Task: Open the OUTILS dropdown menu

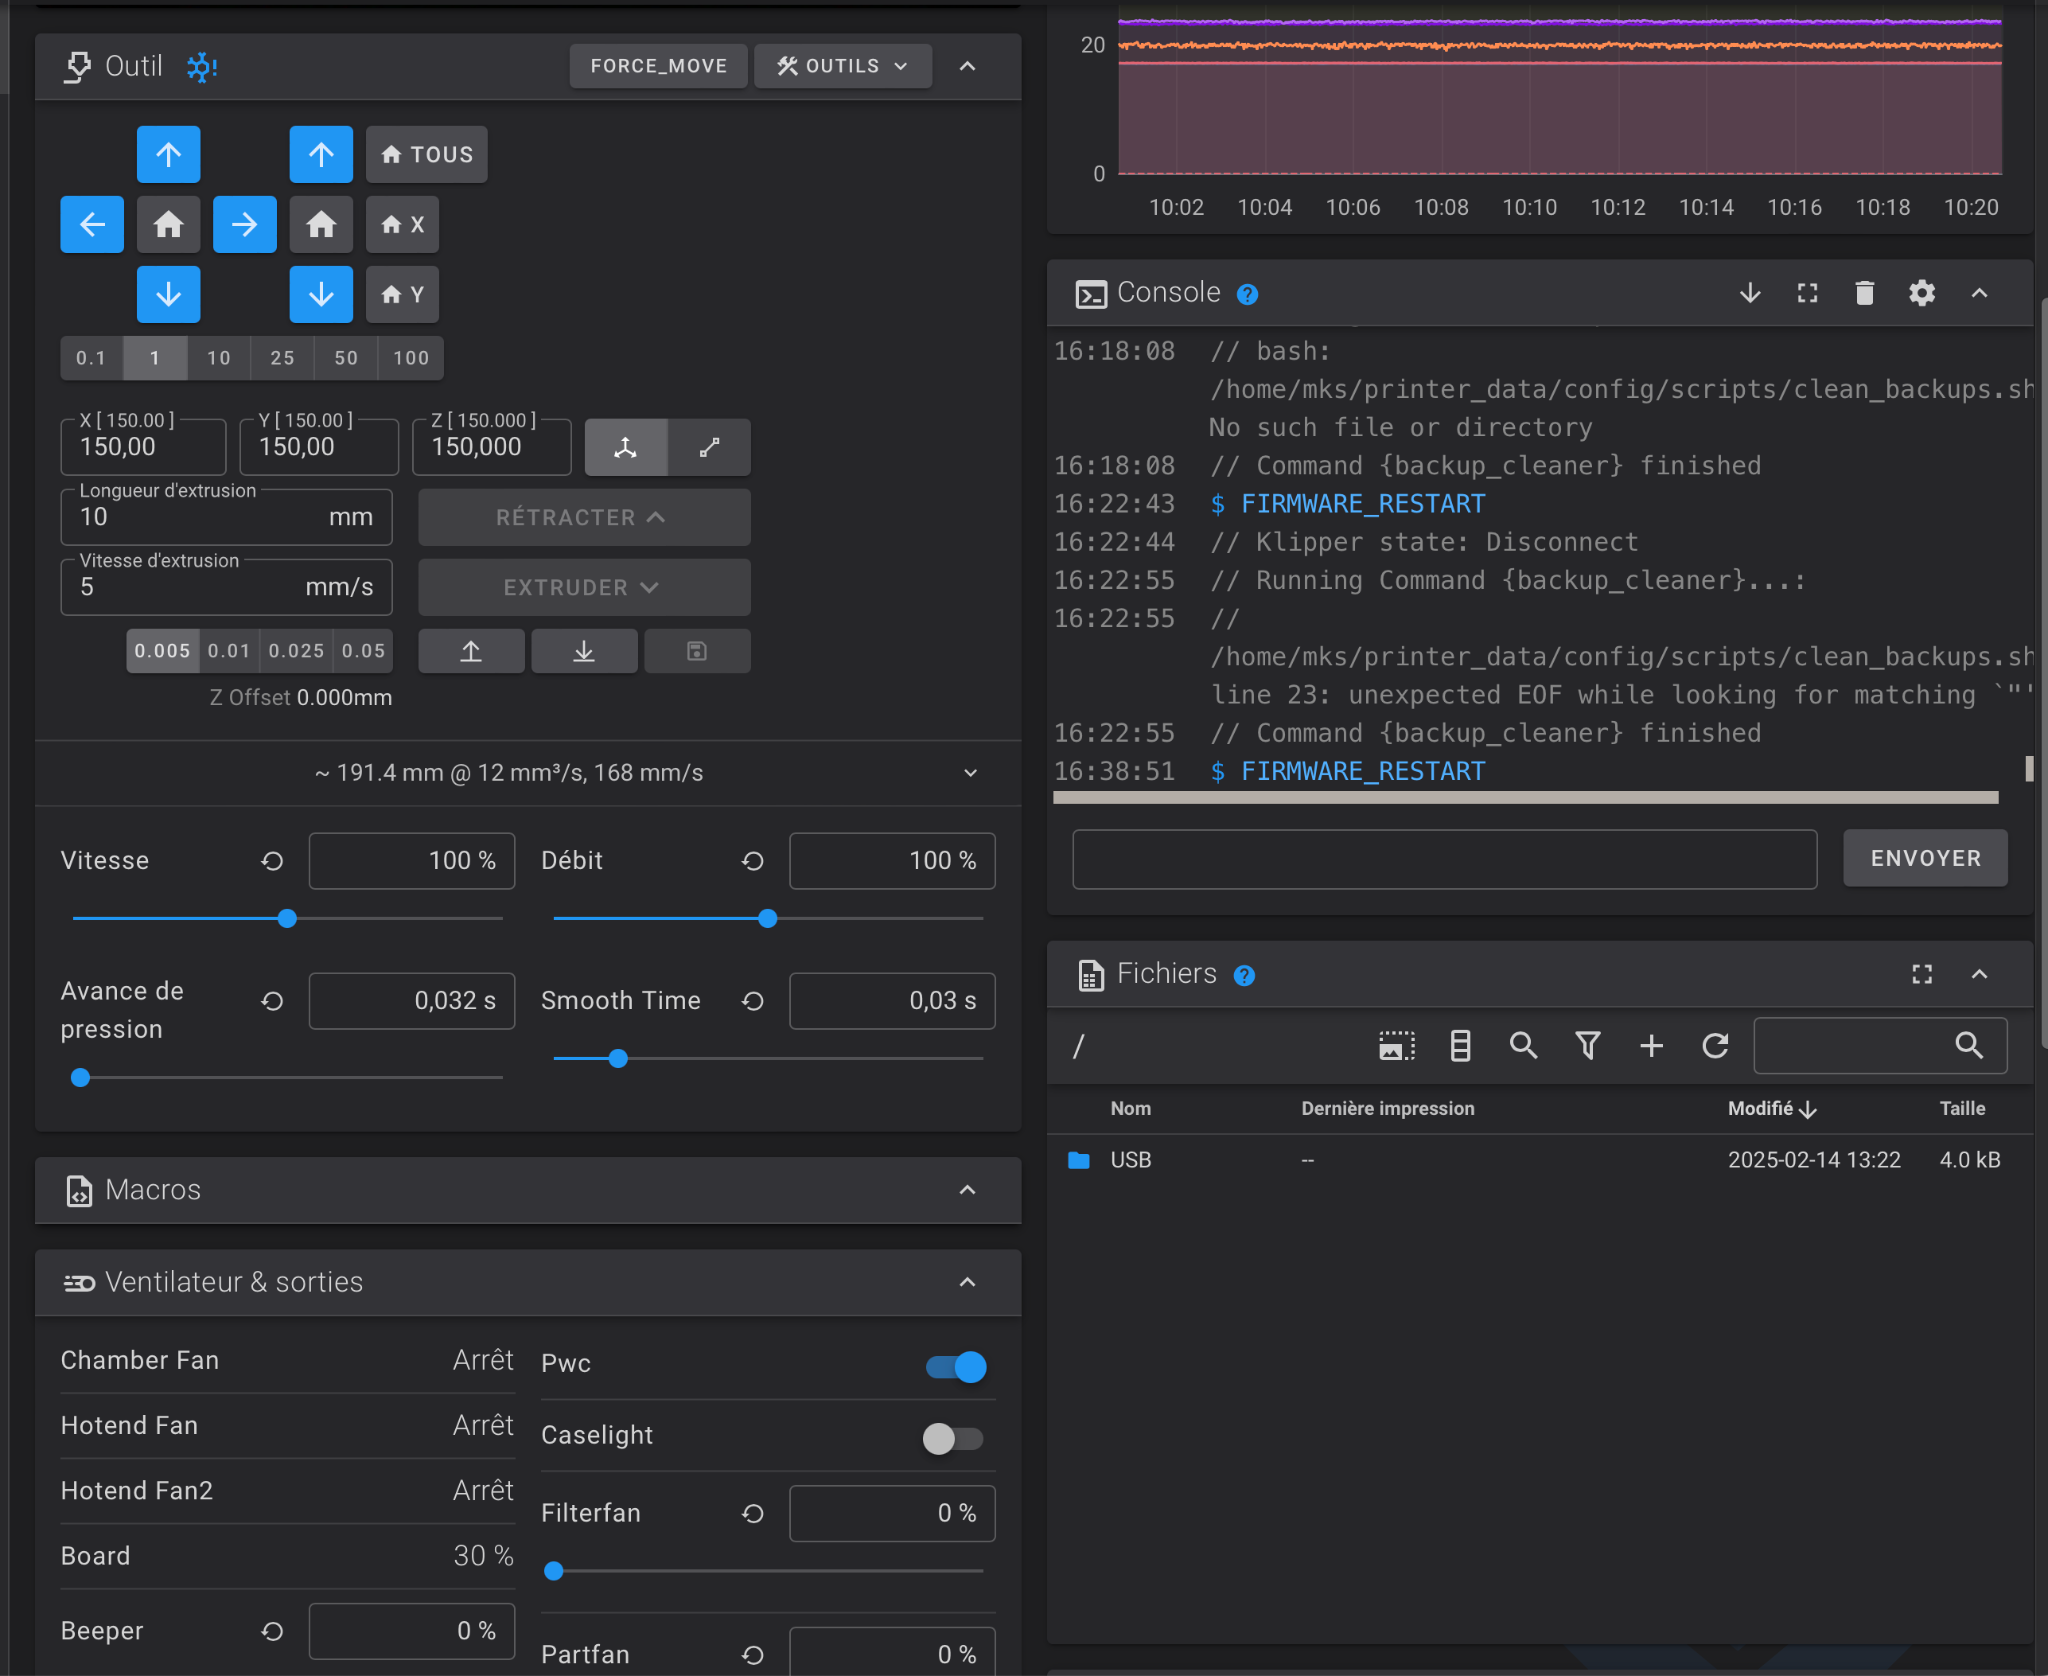Action: 842,66
